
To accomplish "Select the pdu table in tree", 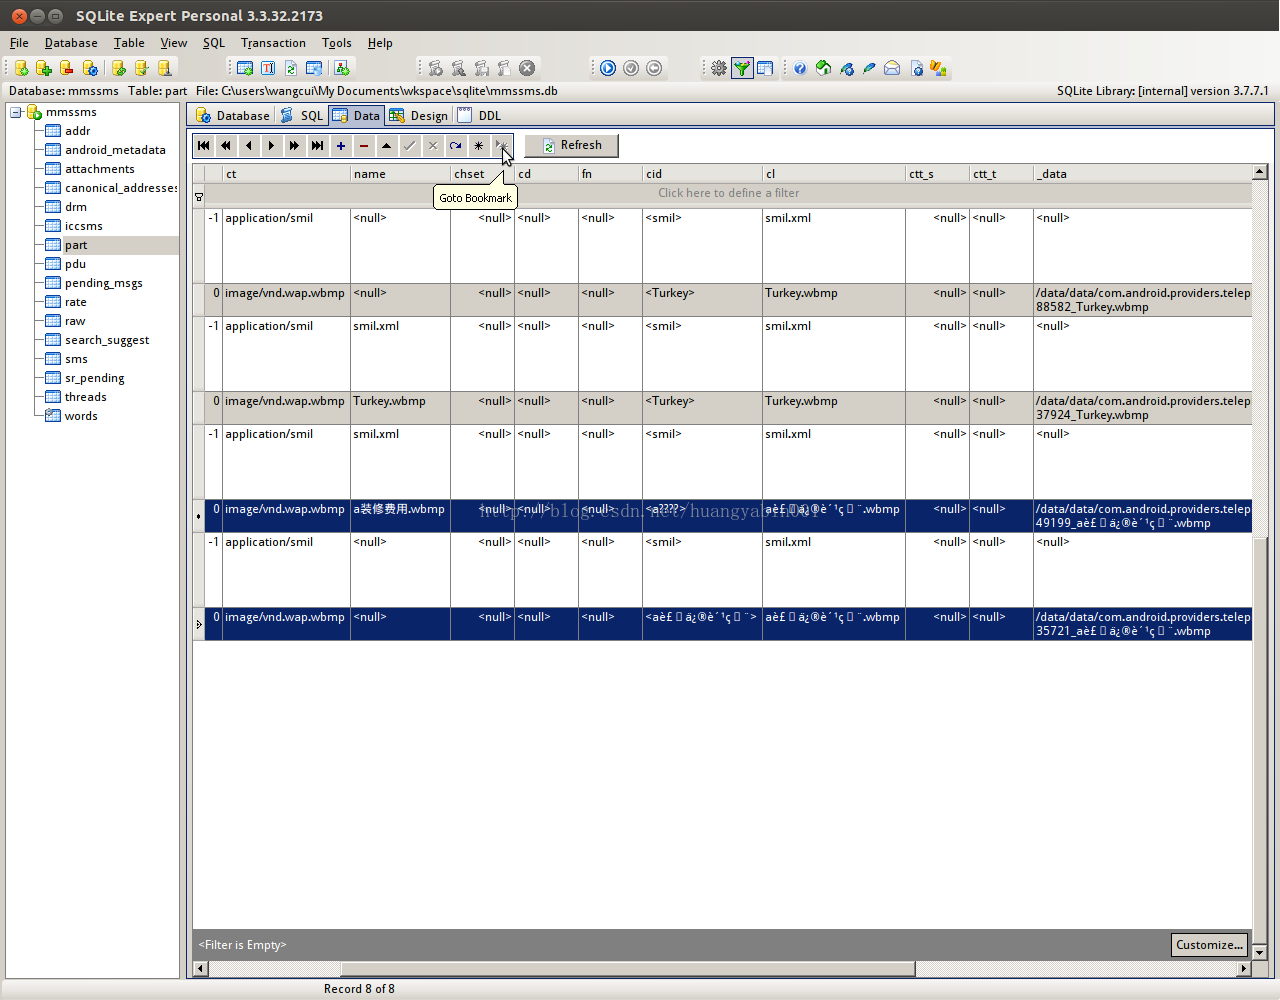I will (76, 264).
